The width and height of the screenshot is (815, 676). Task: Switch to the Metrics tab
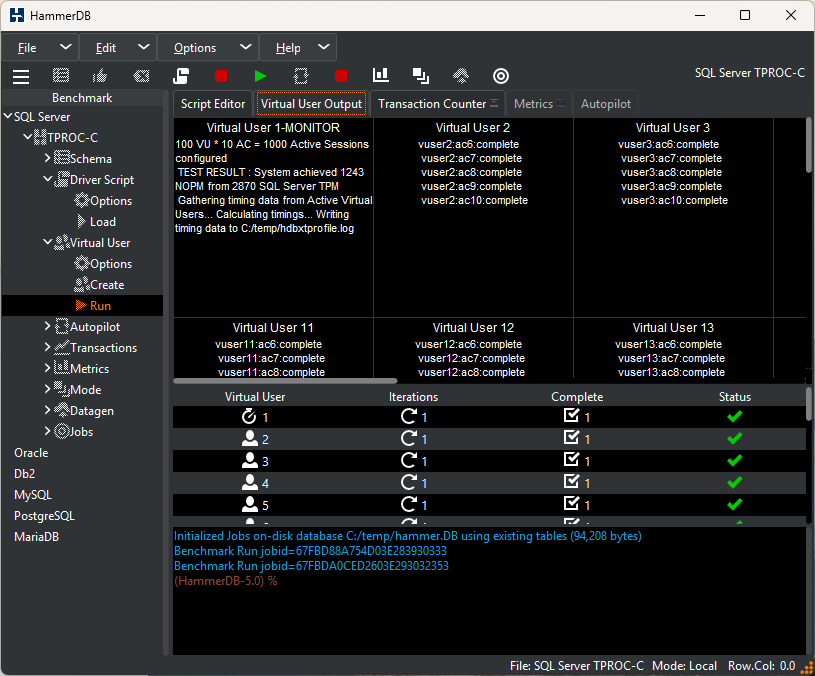[539, 104]
